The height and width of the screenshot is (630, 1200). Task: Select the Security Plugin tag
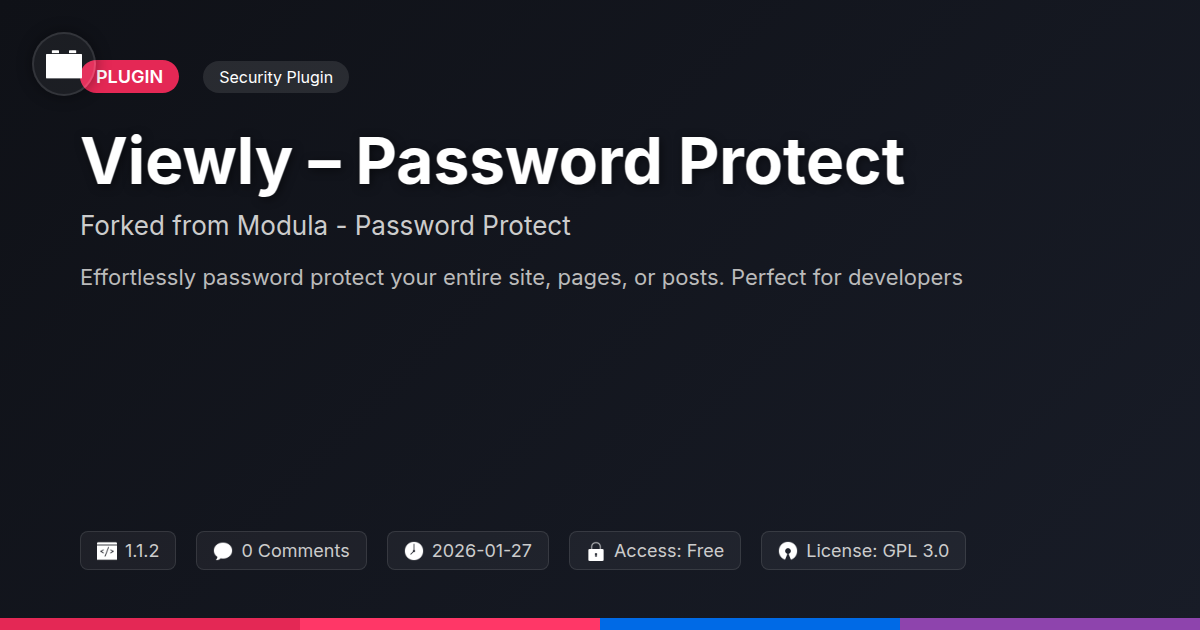pos(276,77)
